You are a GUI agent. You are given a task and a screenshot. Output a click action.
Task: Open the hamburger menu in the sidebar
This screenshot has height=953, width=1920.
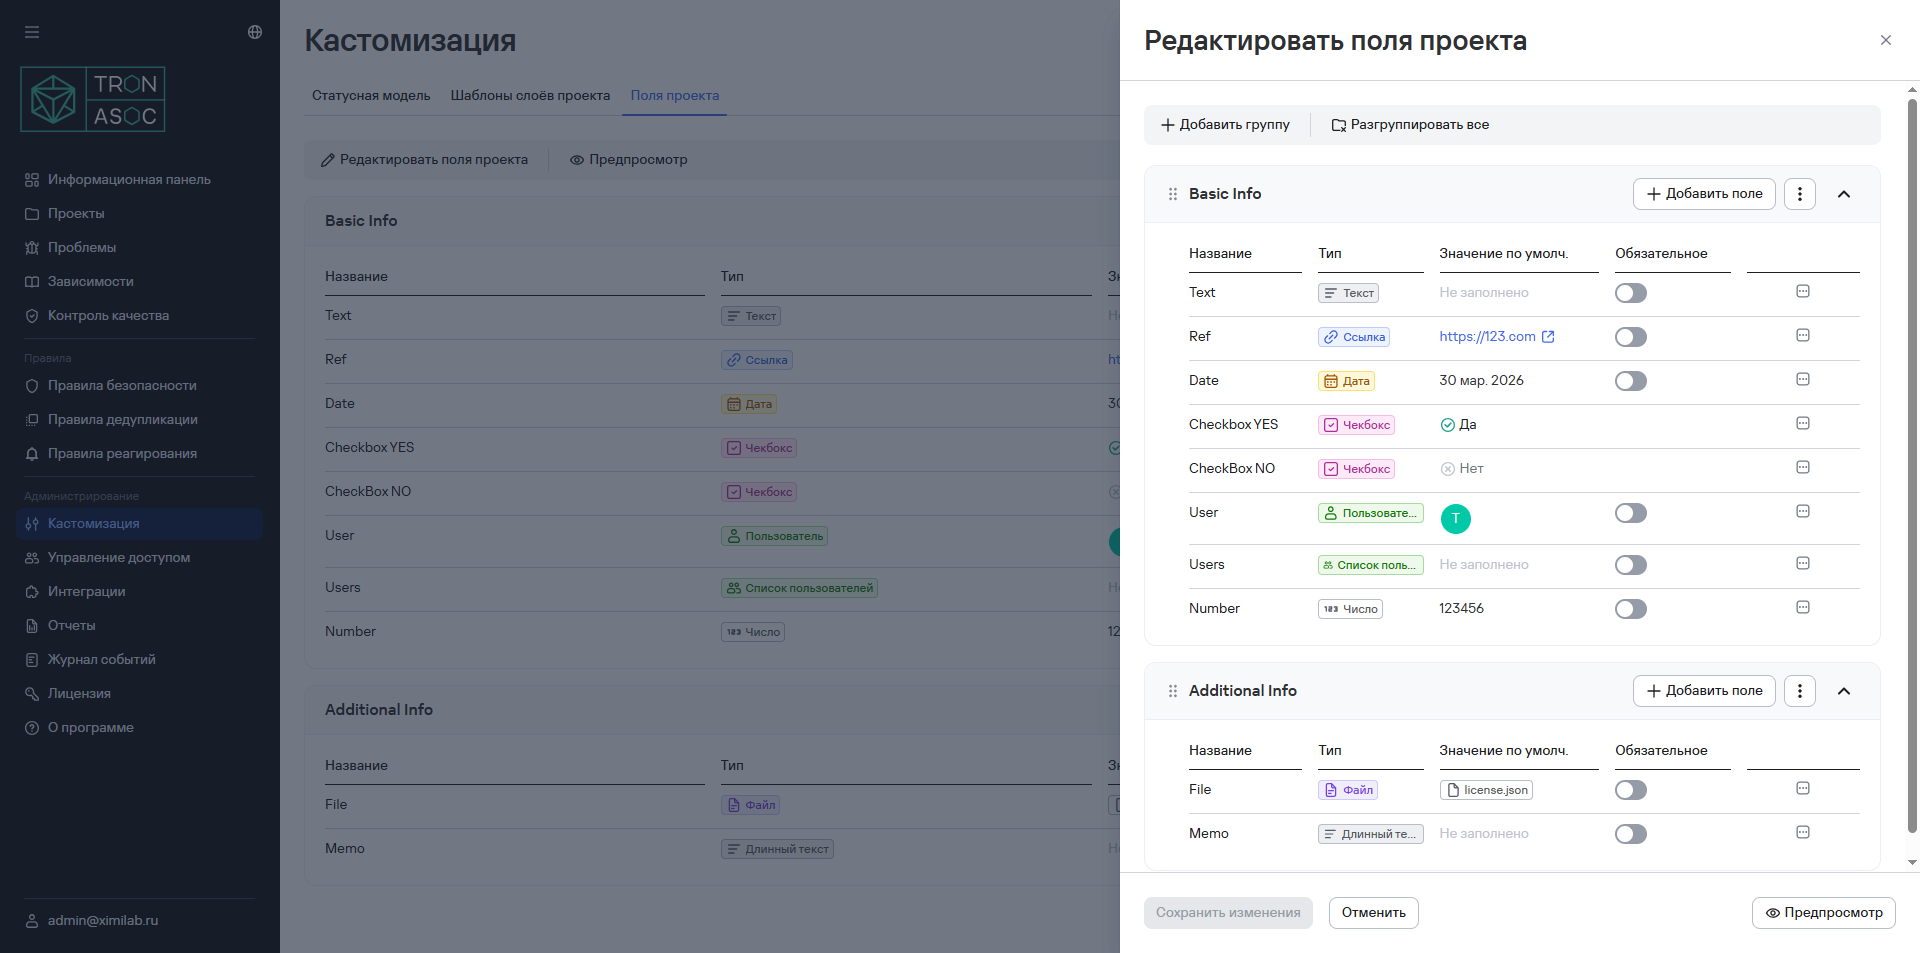coord(32,32)
